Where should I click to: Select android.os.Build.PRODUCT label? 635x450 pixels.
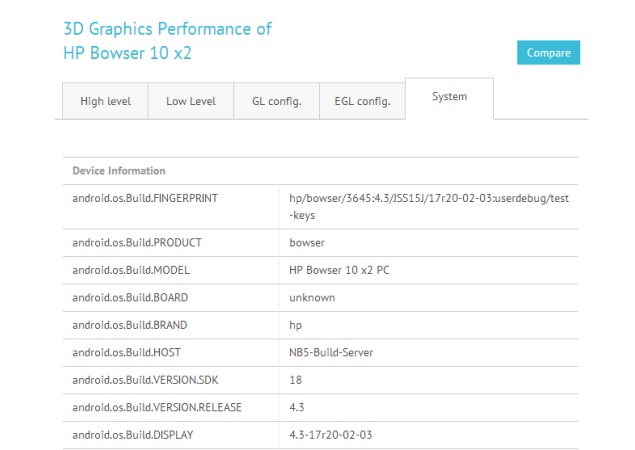(x=137, y=243)
